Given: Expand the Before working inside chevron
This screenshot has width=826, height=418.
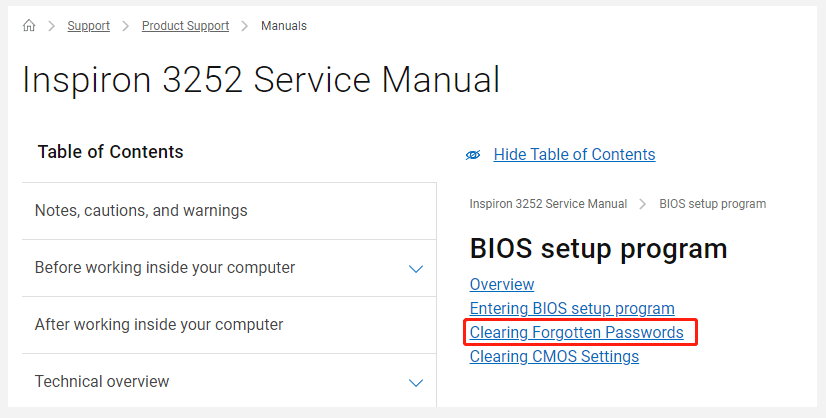Looking at the screenshot, I should [x=416, y=269].
